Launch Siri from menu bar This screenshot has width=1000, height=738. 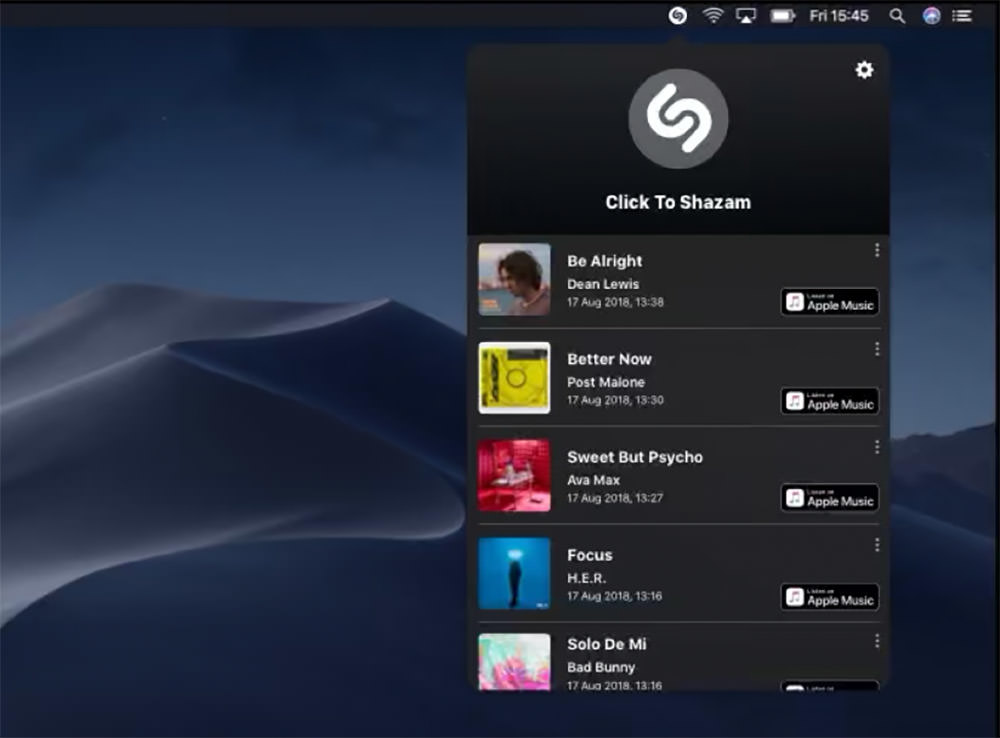coord(931,15)
